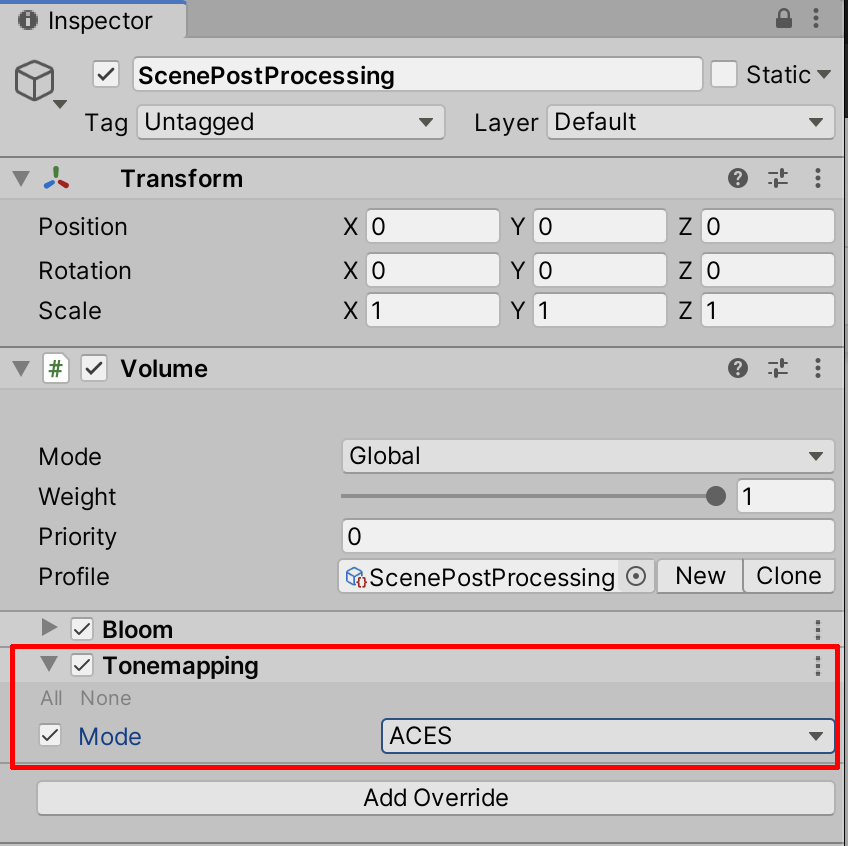Expand the Bloom override foldout

point(50,629)
